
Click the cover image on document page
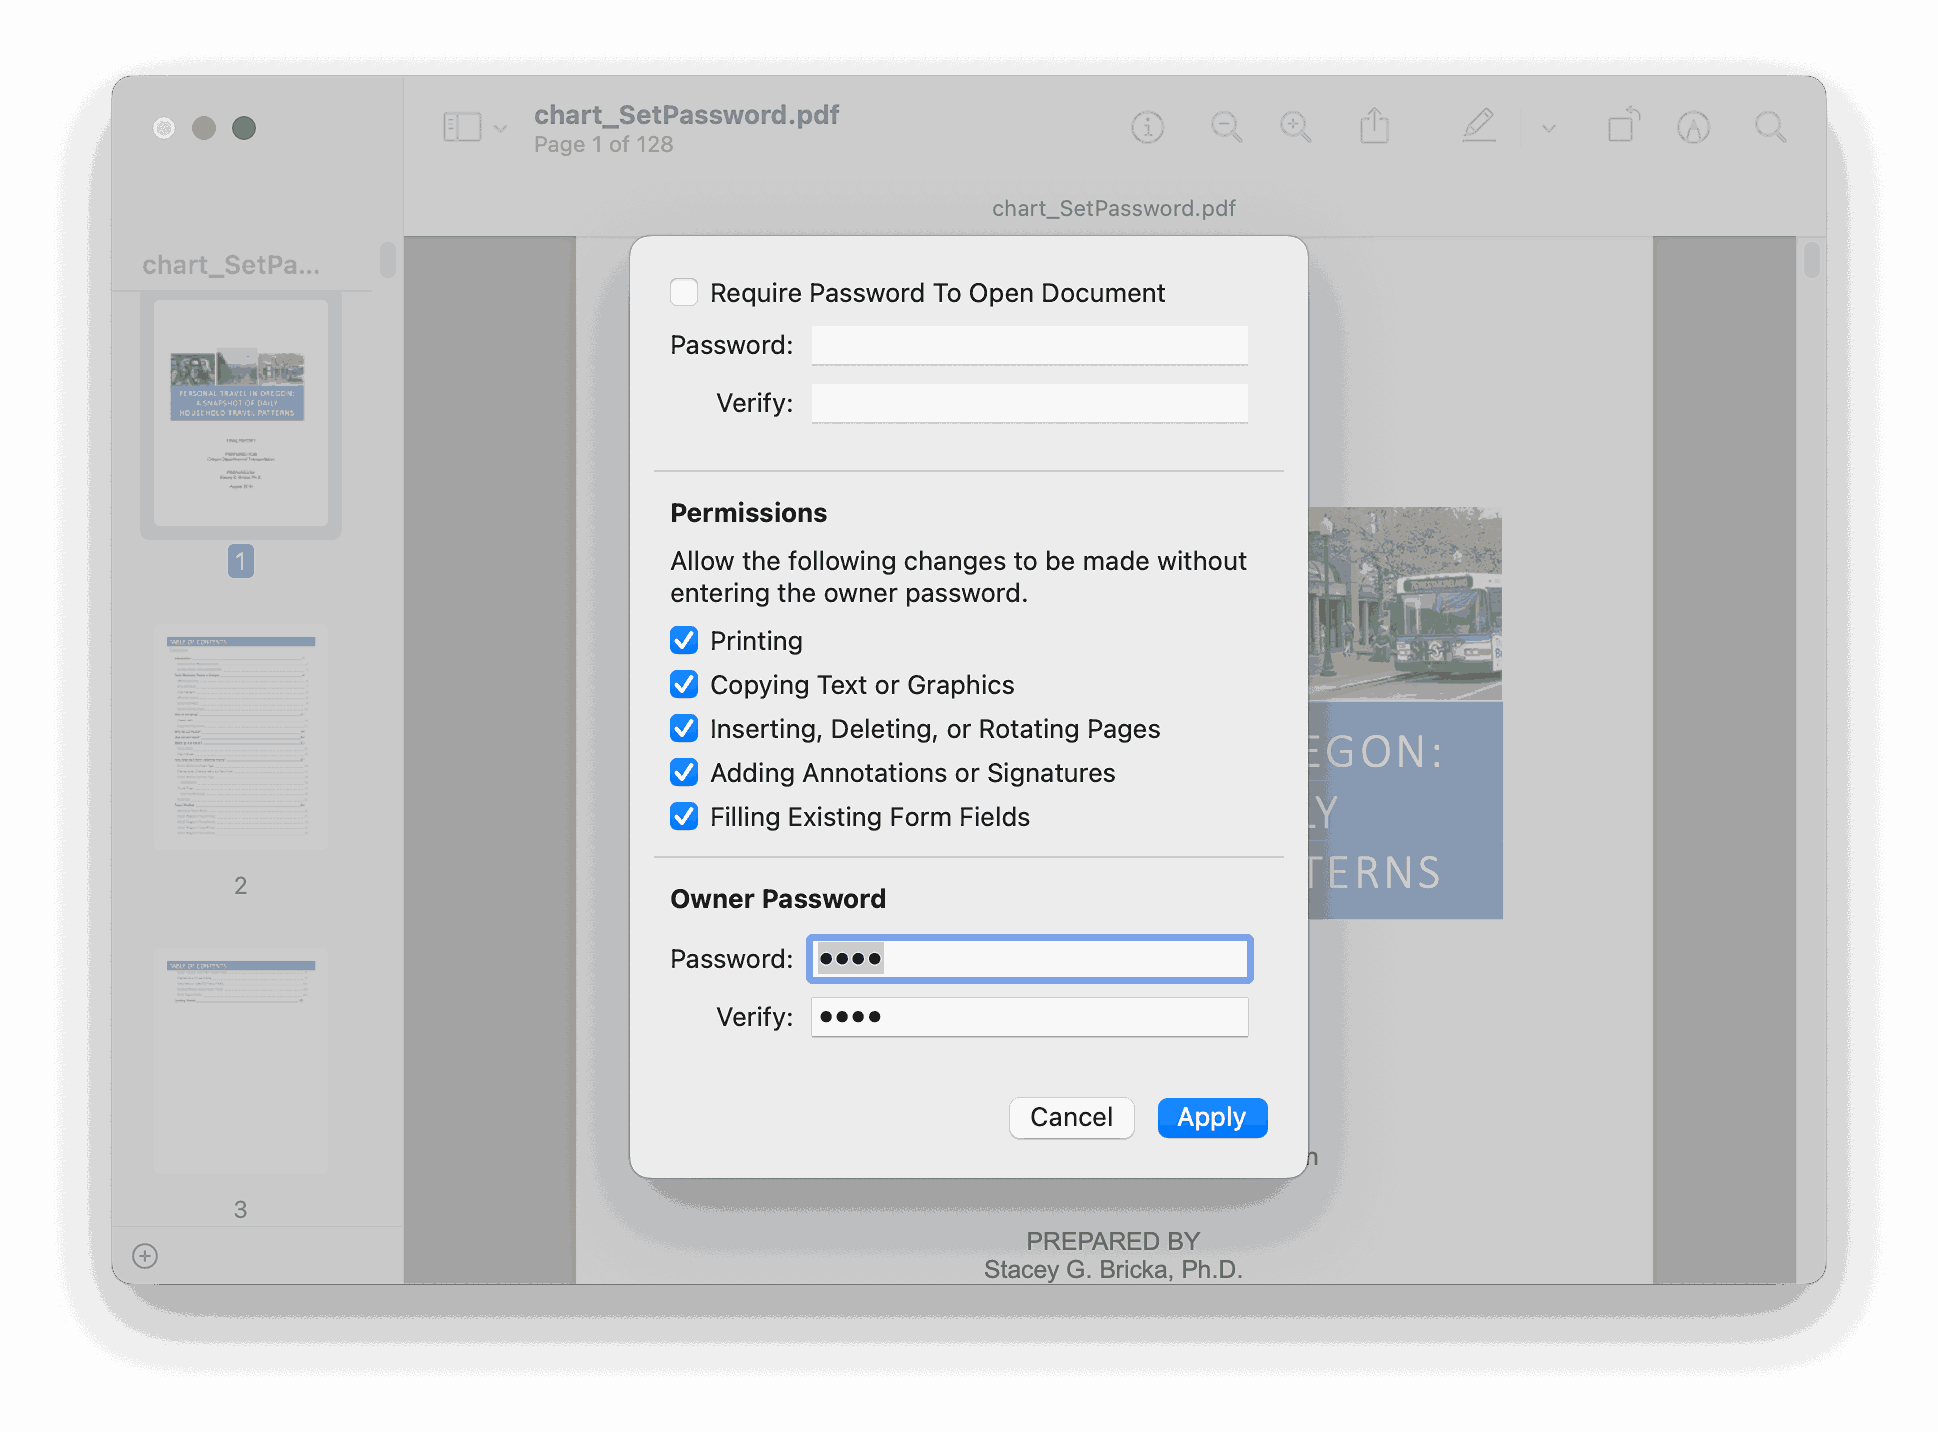(1405, 603)
